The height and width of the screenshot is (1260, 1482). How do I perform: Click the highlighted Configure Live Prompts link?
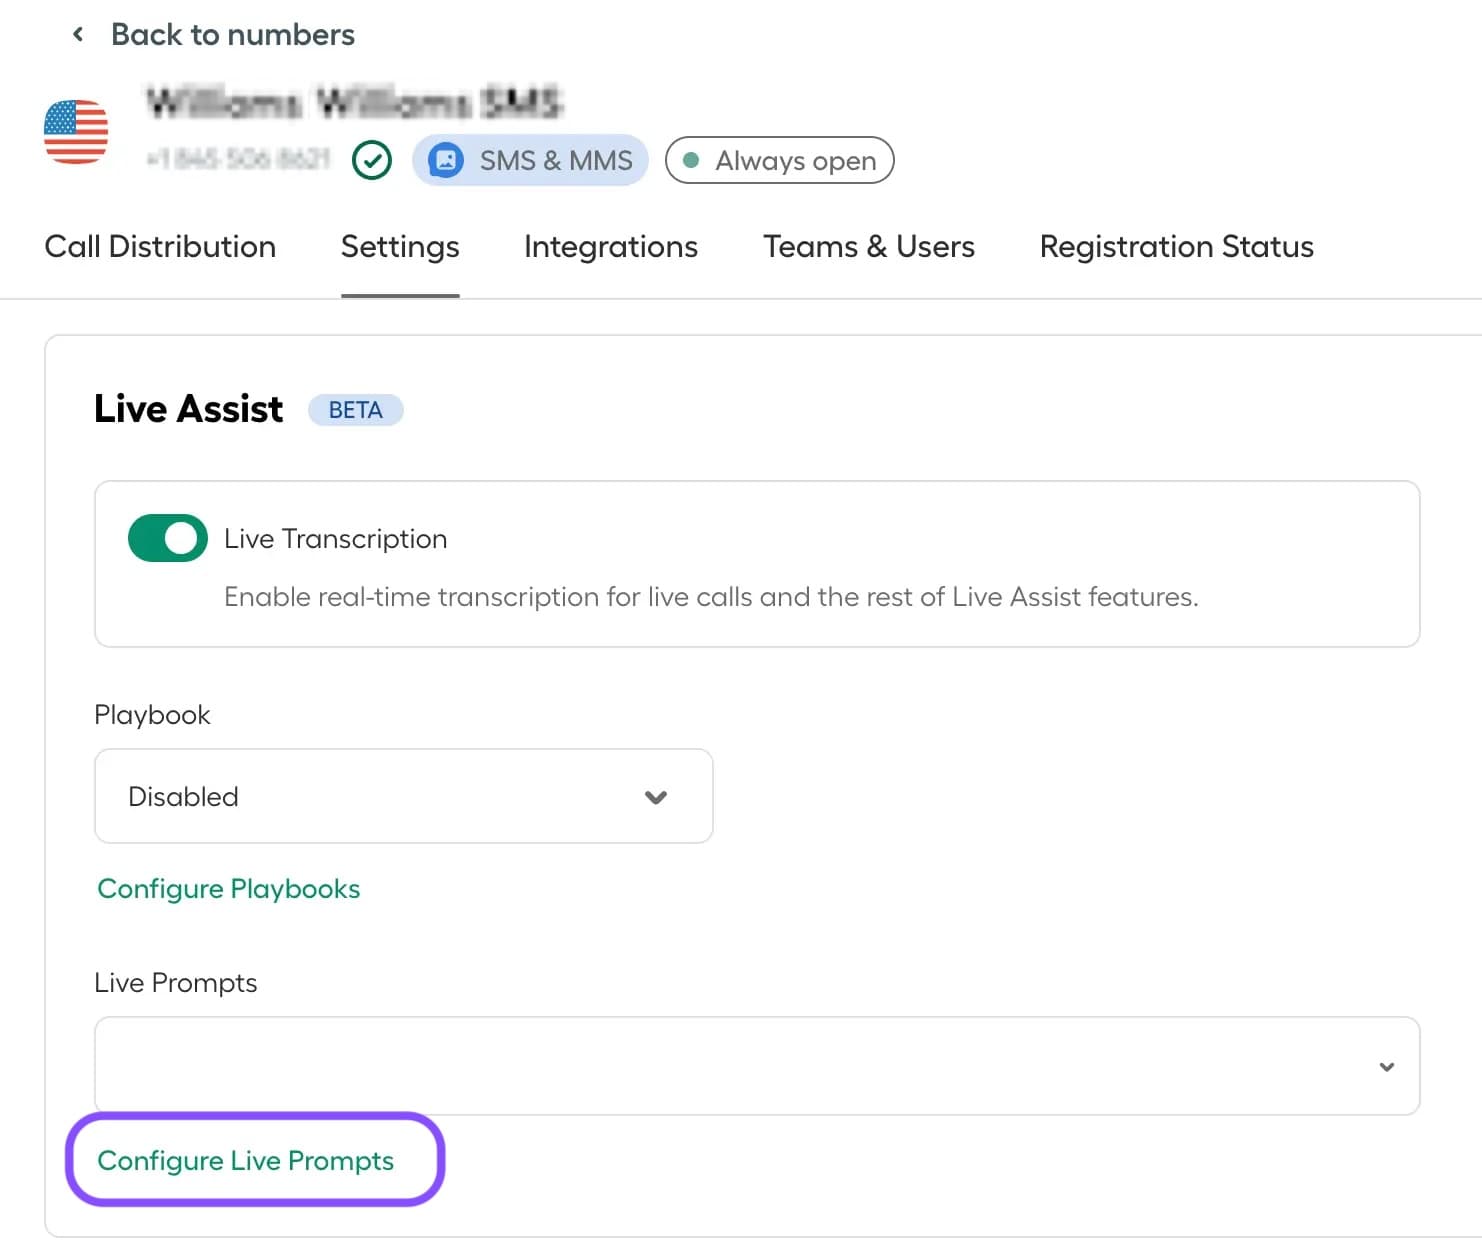click(x=246, y=1160)
